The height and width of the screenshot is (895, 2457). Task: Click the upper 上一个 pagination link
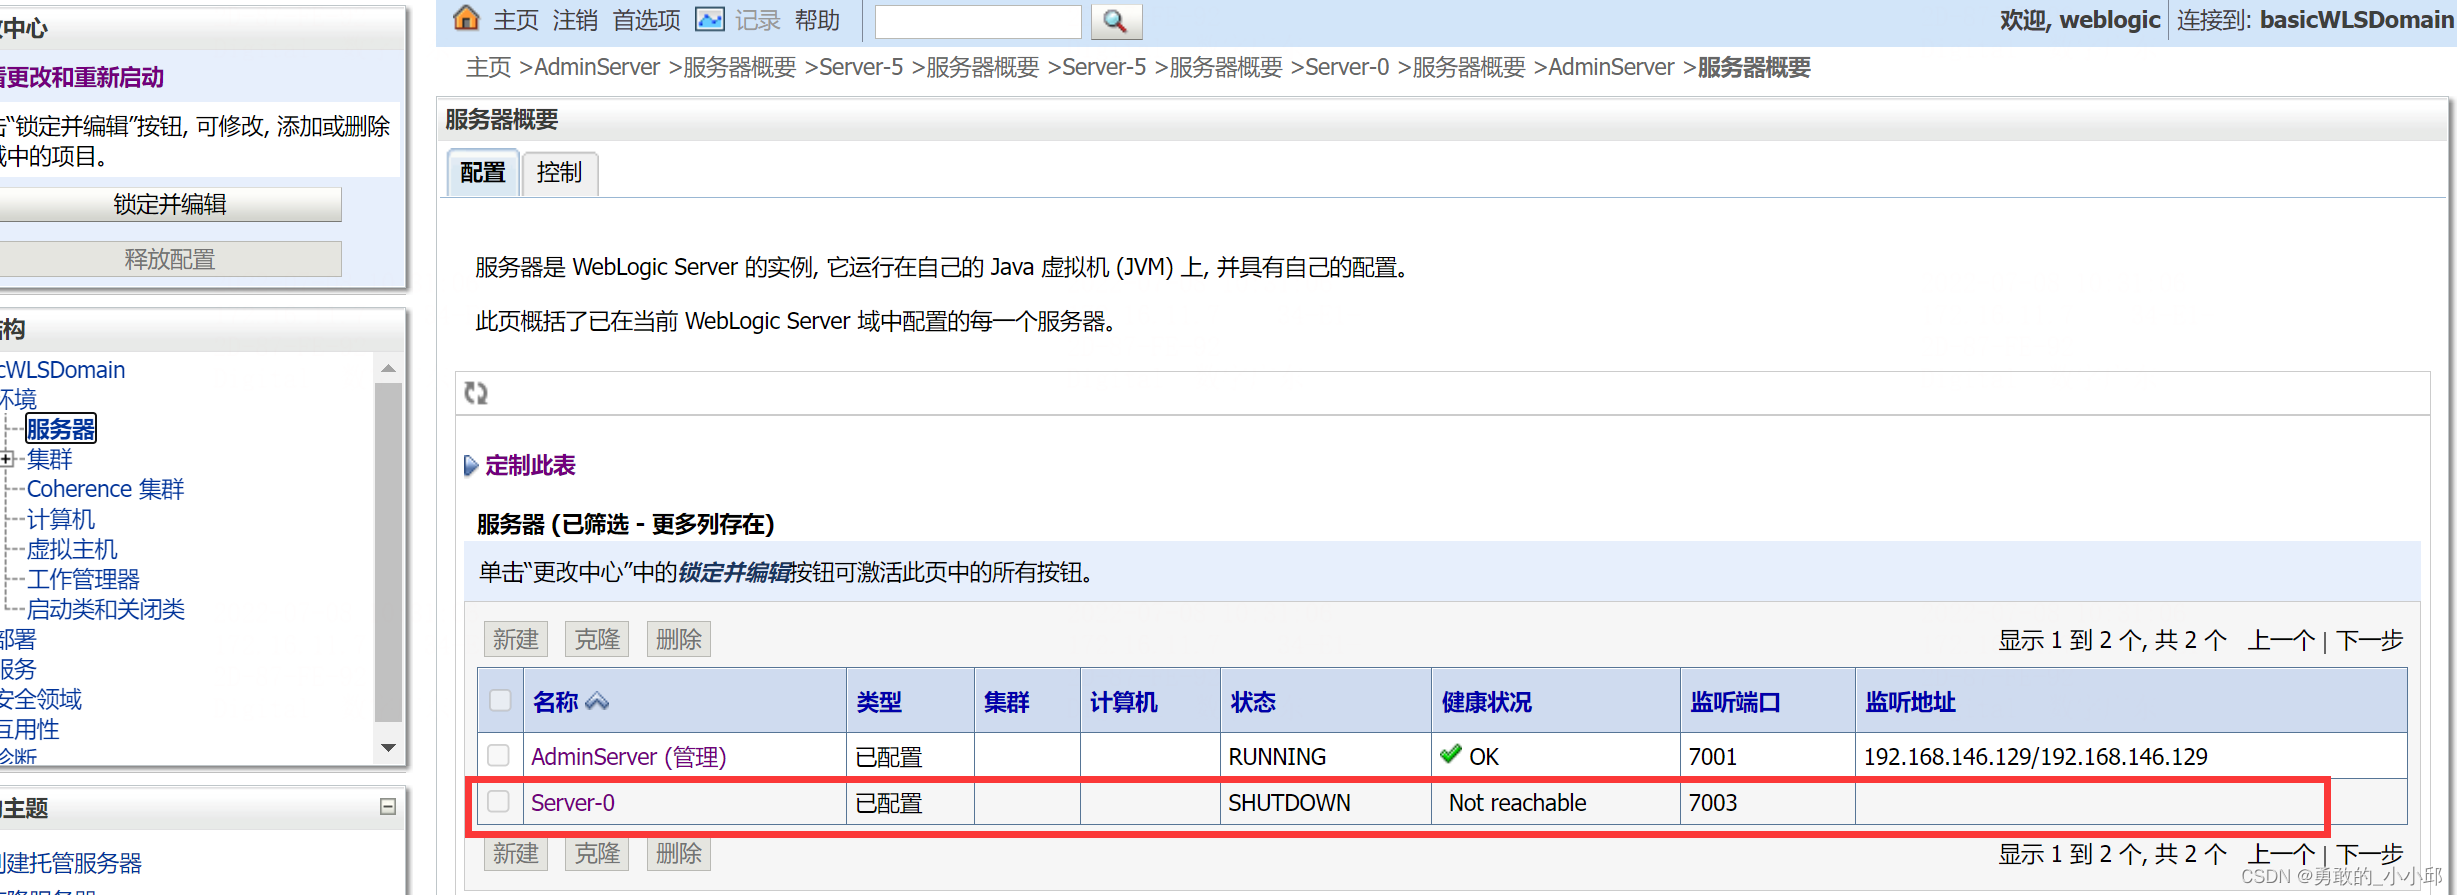pyautogui.click(x=2281, y=640)
